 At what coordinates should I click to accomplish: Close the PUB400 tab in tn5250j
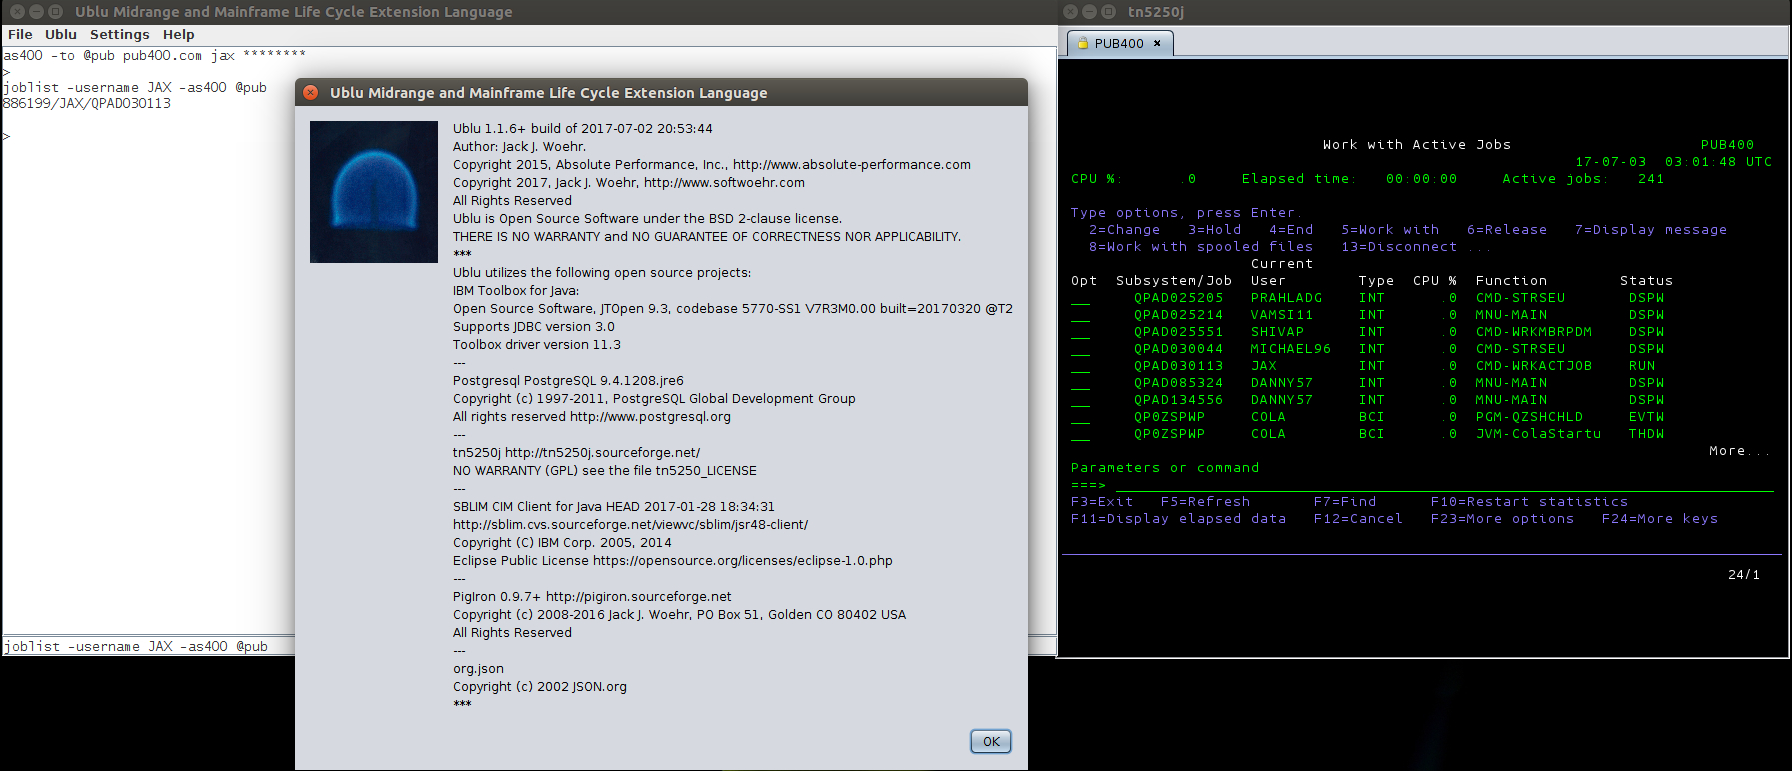pyautogui.click(x=1157, y=43)
